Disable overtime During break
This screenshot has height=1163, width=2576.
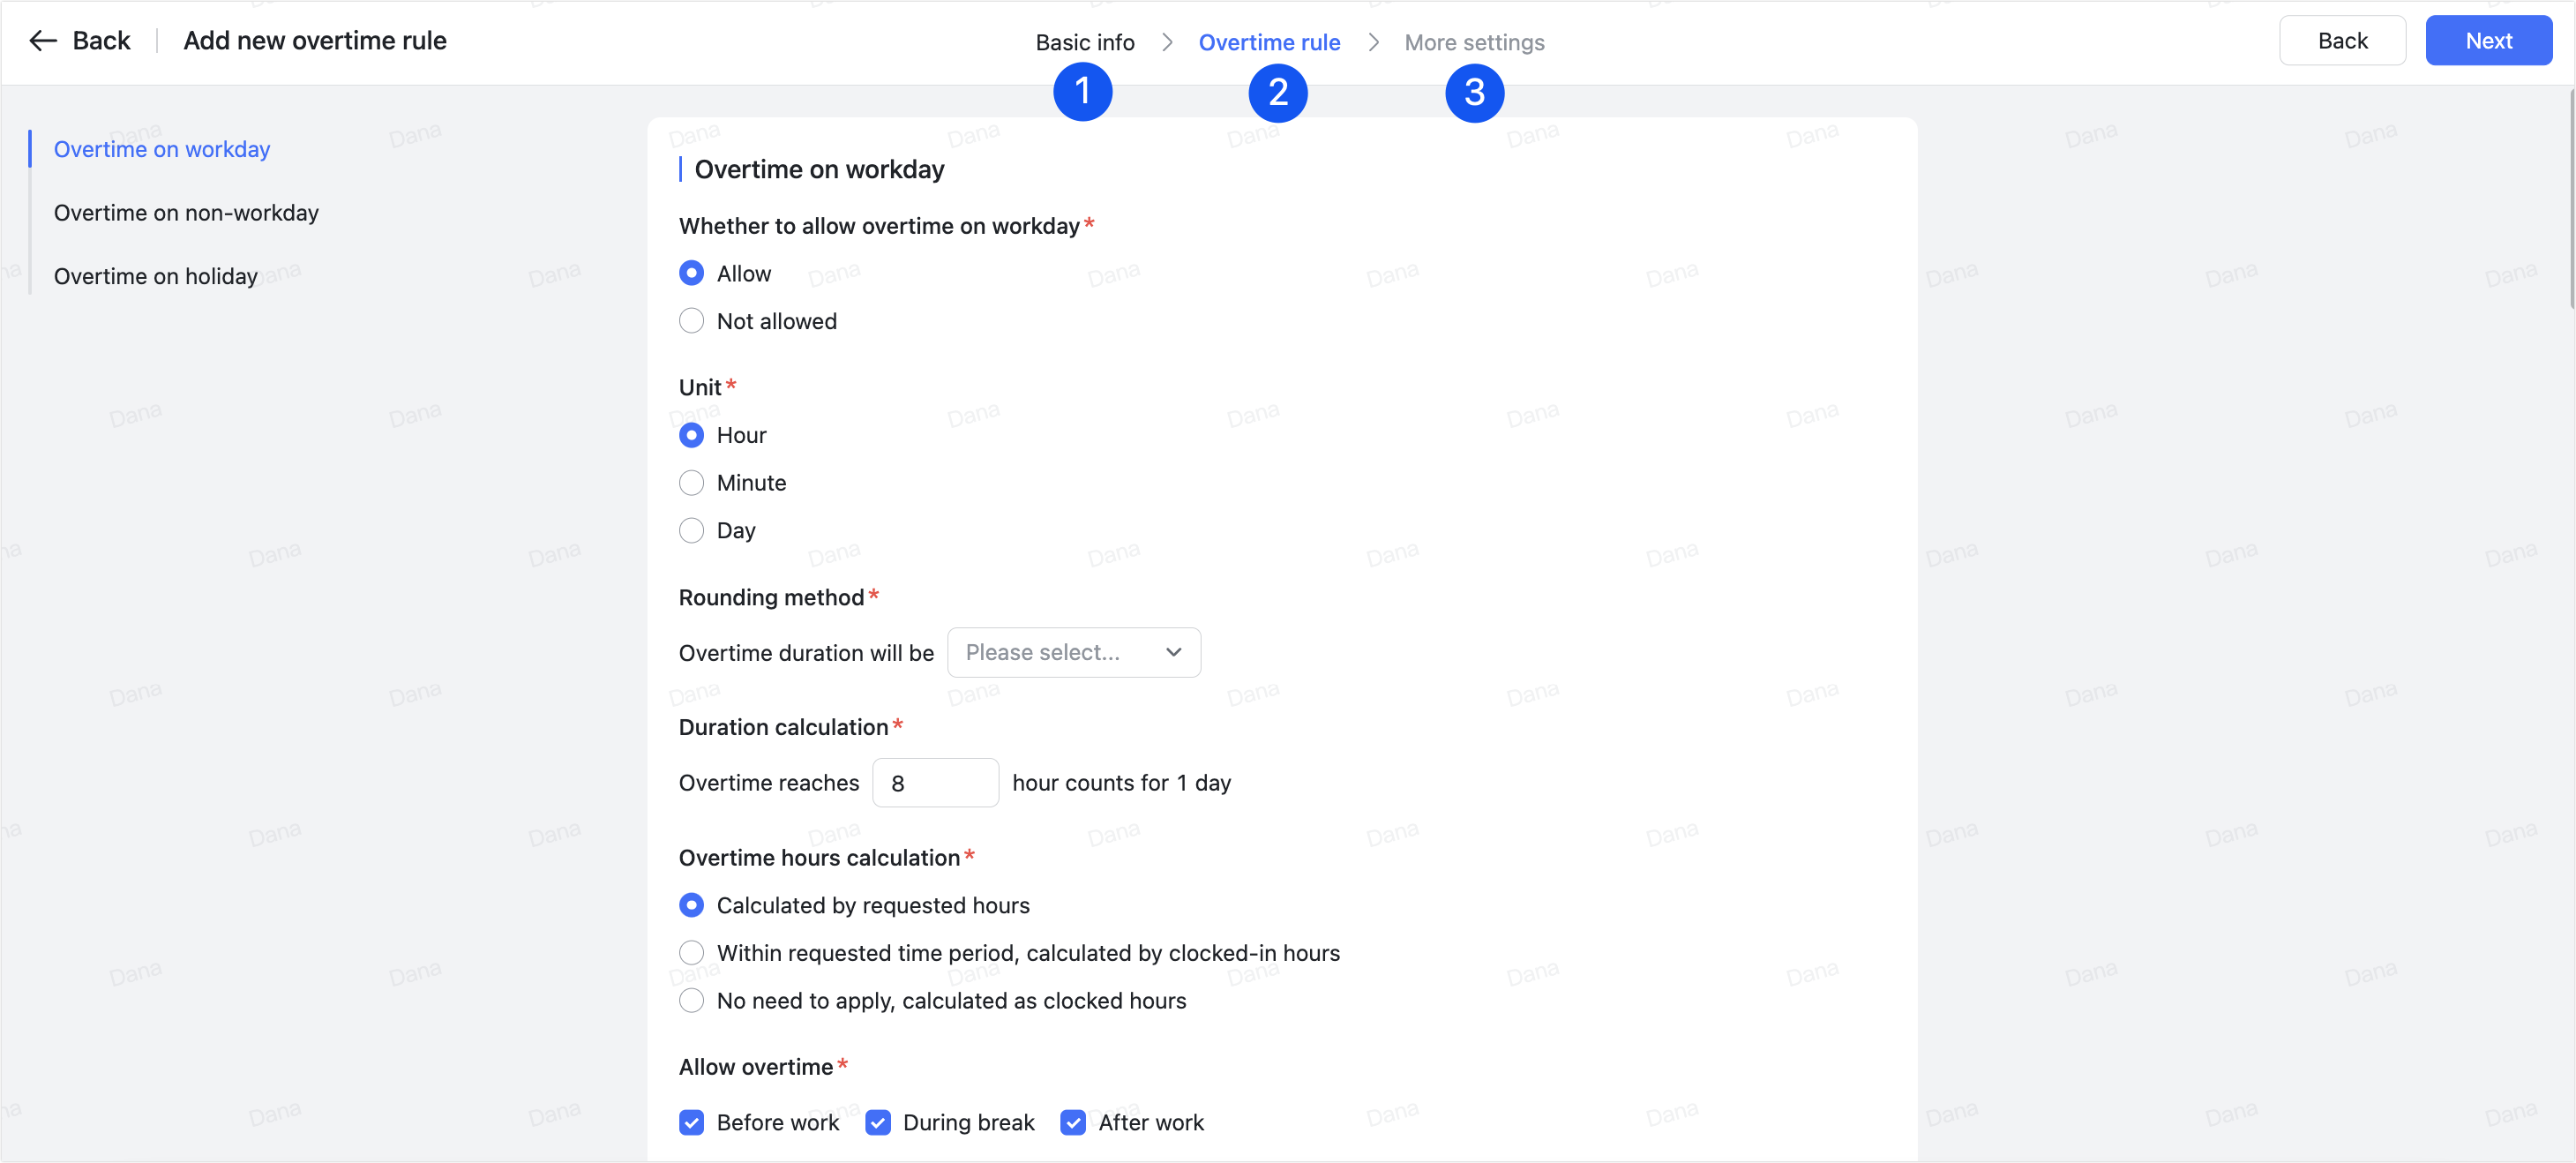point(878,1122)
